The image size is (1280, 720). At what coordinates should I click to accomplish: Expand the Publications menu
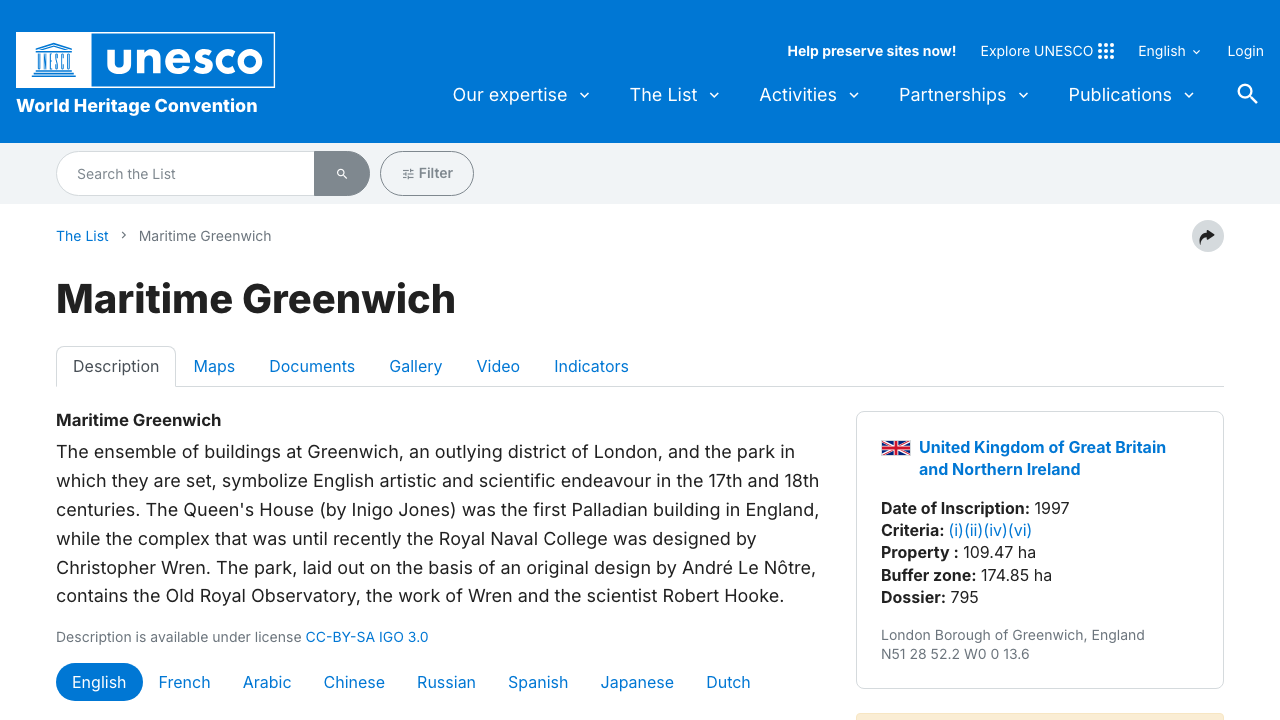1132,95
